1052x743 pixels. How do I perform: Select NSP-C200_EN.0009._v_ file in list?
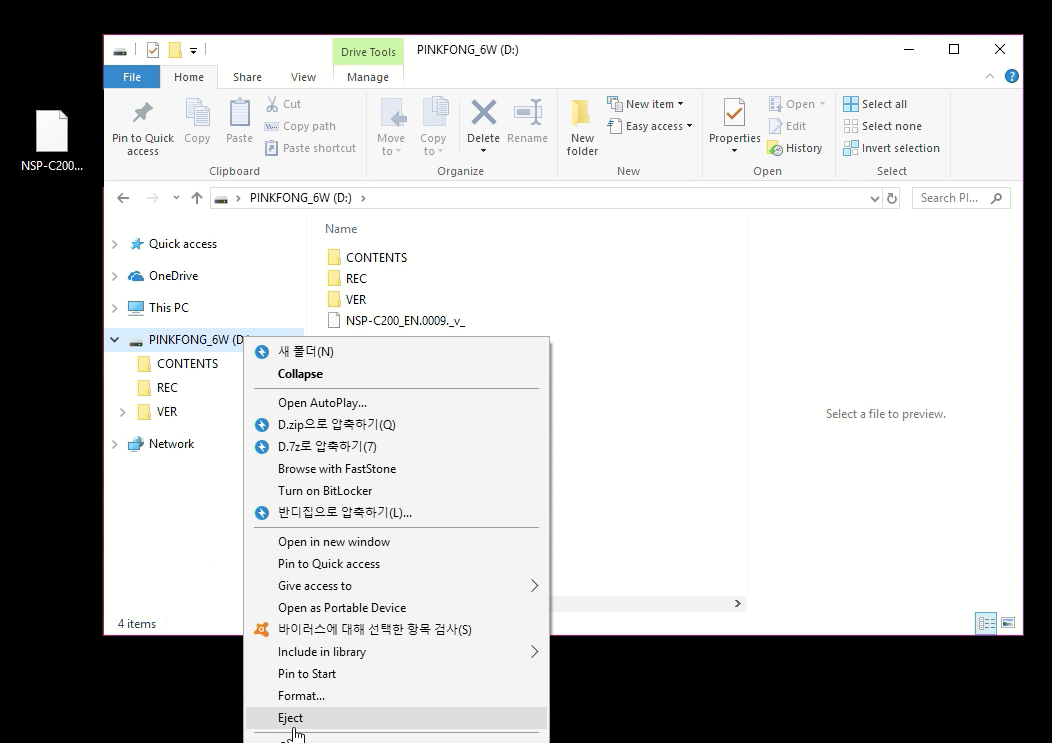[397, 321]
